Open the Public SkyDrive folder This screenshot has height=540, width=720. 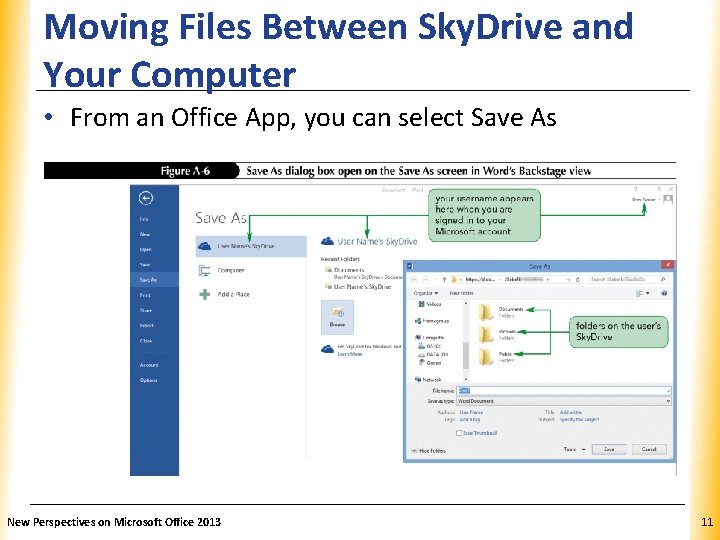point(495,357)
